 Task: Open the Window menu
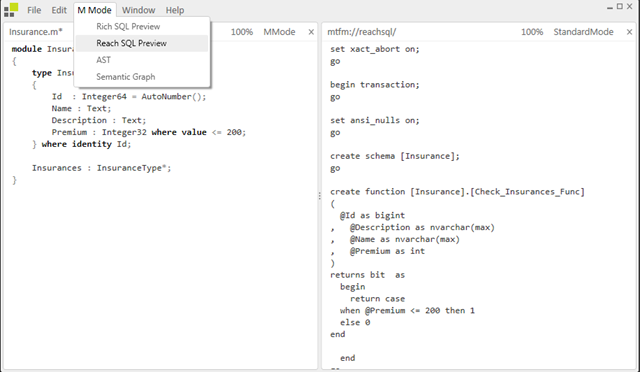pyautogui.click(x=138, y=10)
